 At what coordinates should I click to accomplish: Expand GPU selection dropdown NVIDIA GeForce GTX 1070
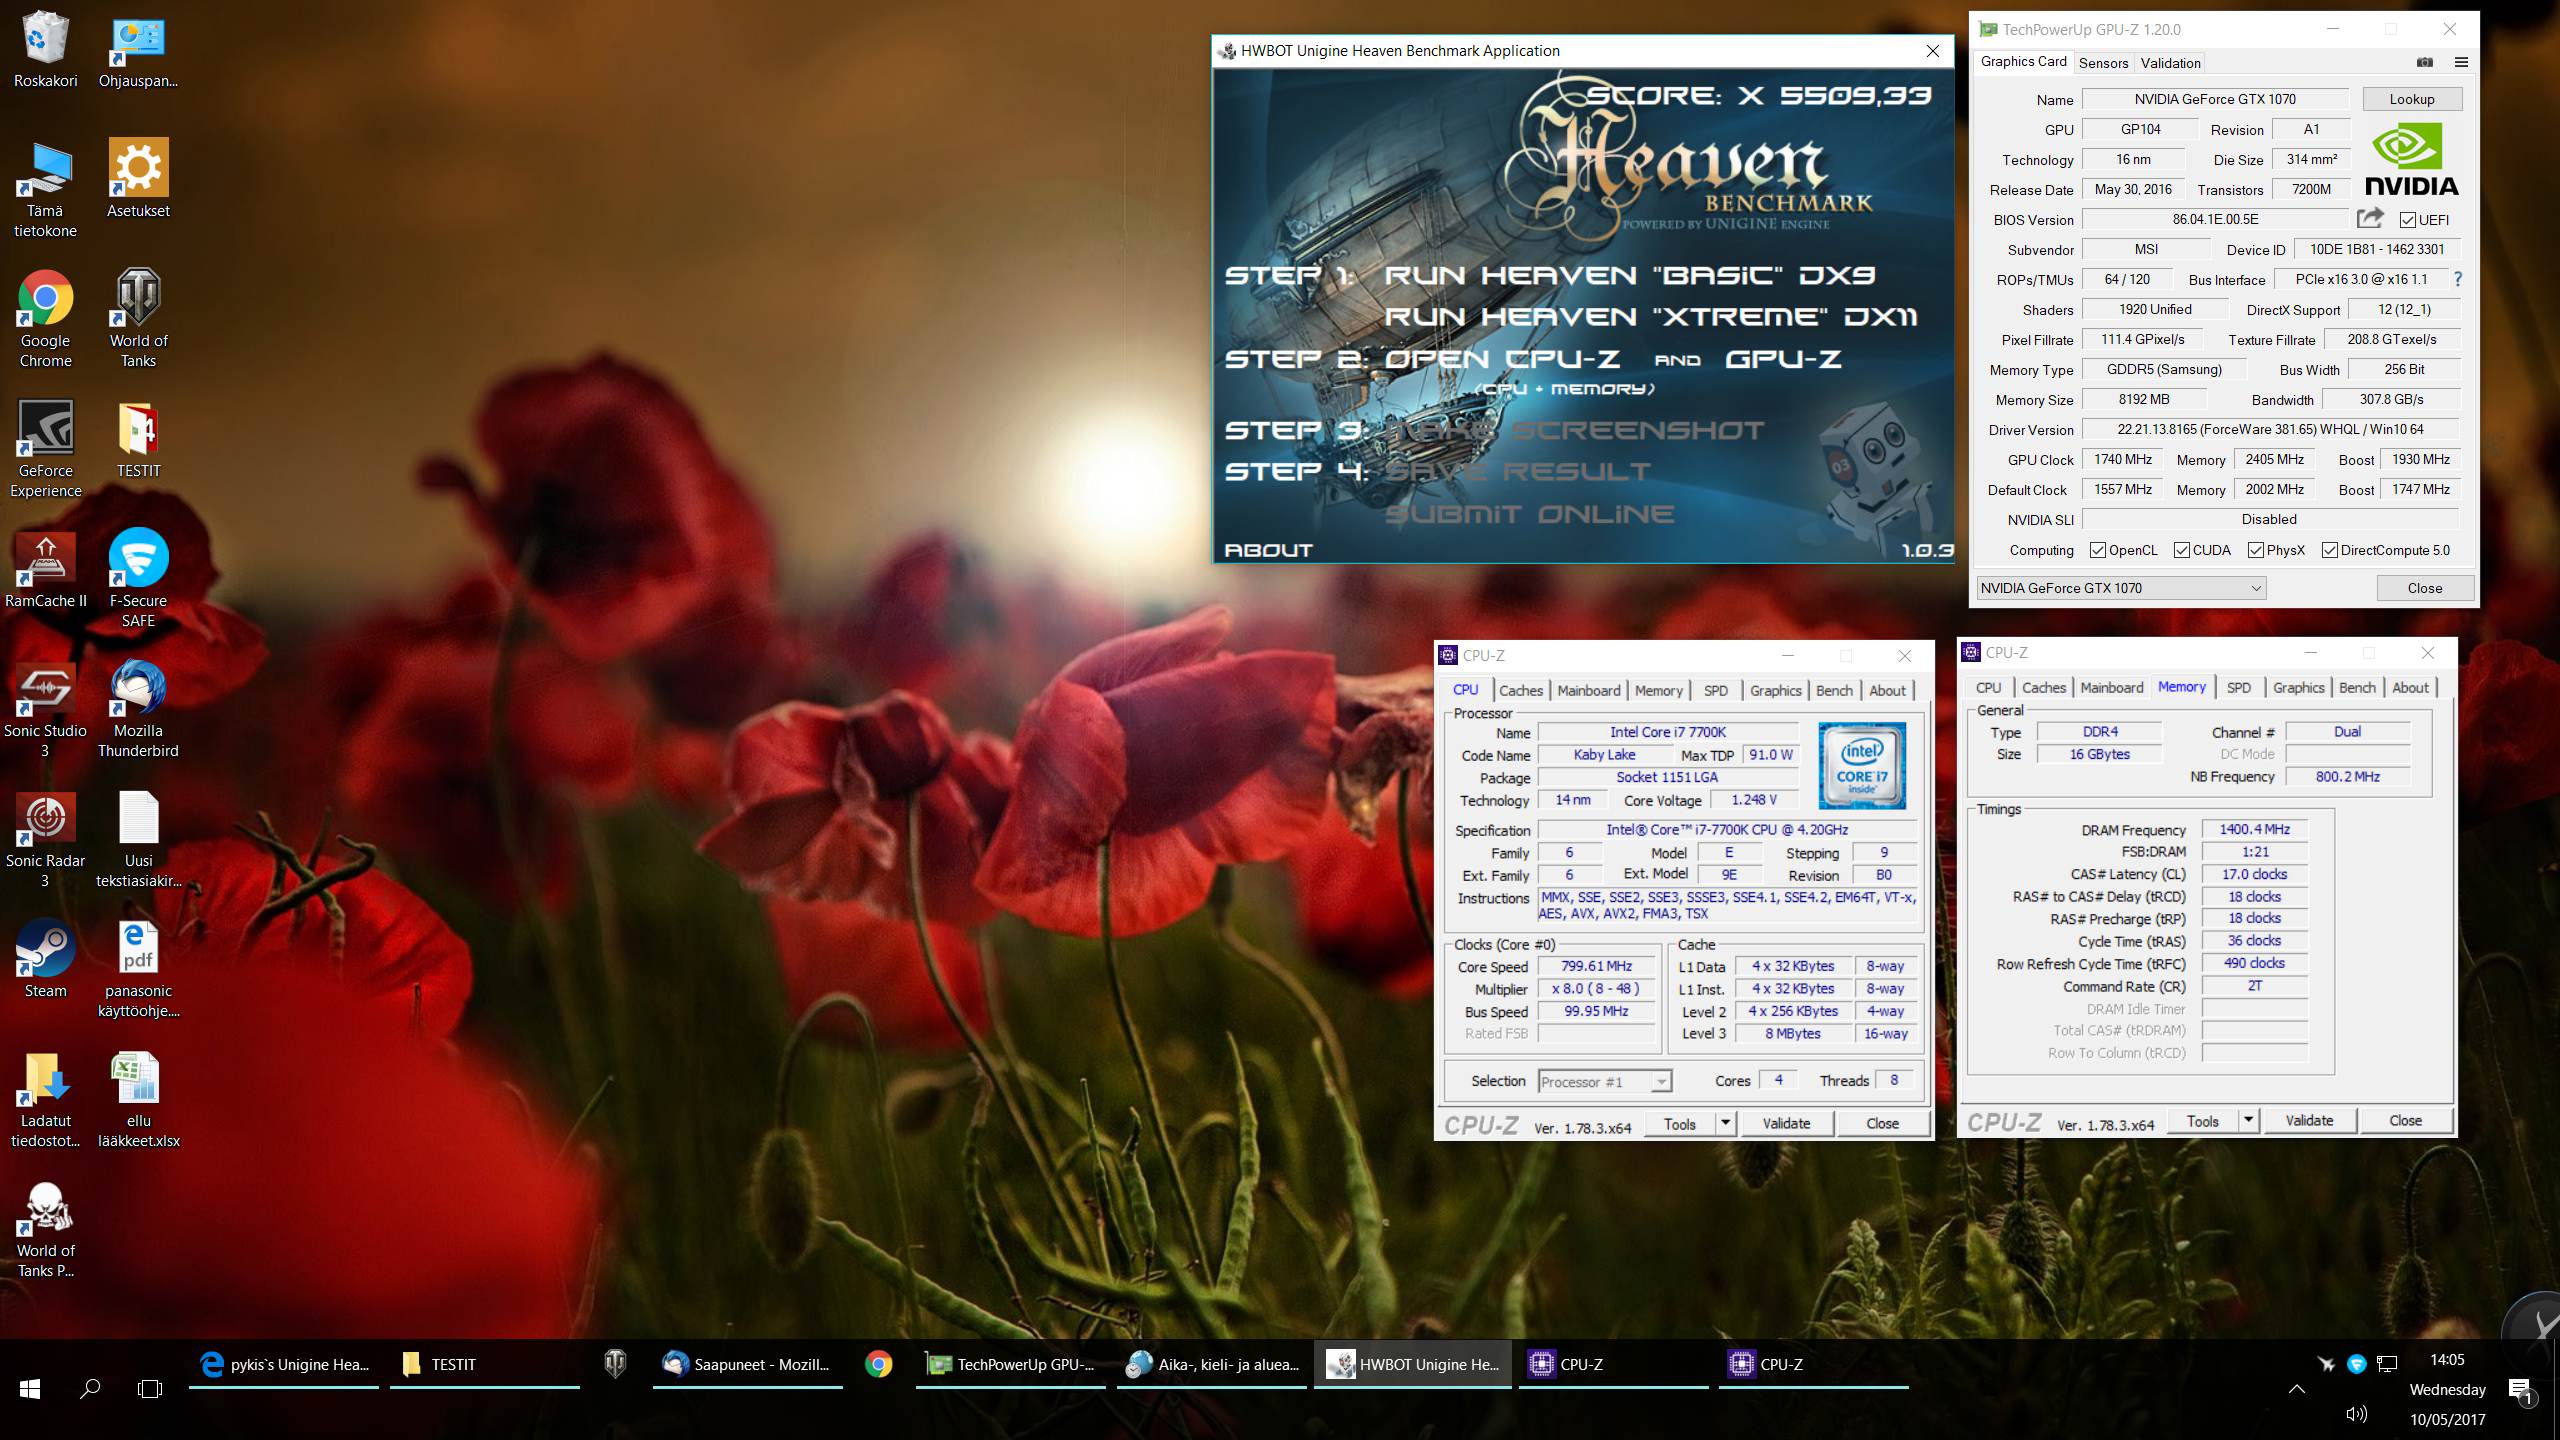2120,588
